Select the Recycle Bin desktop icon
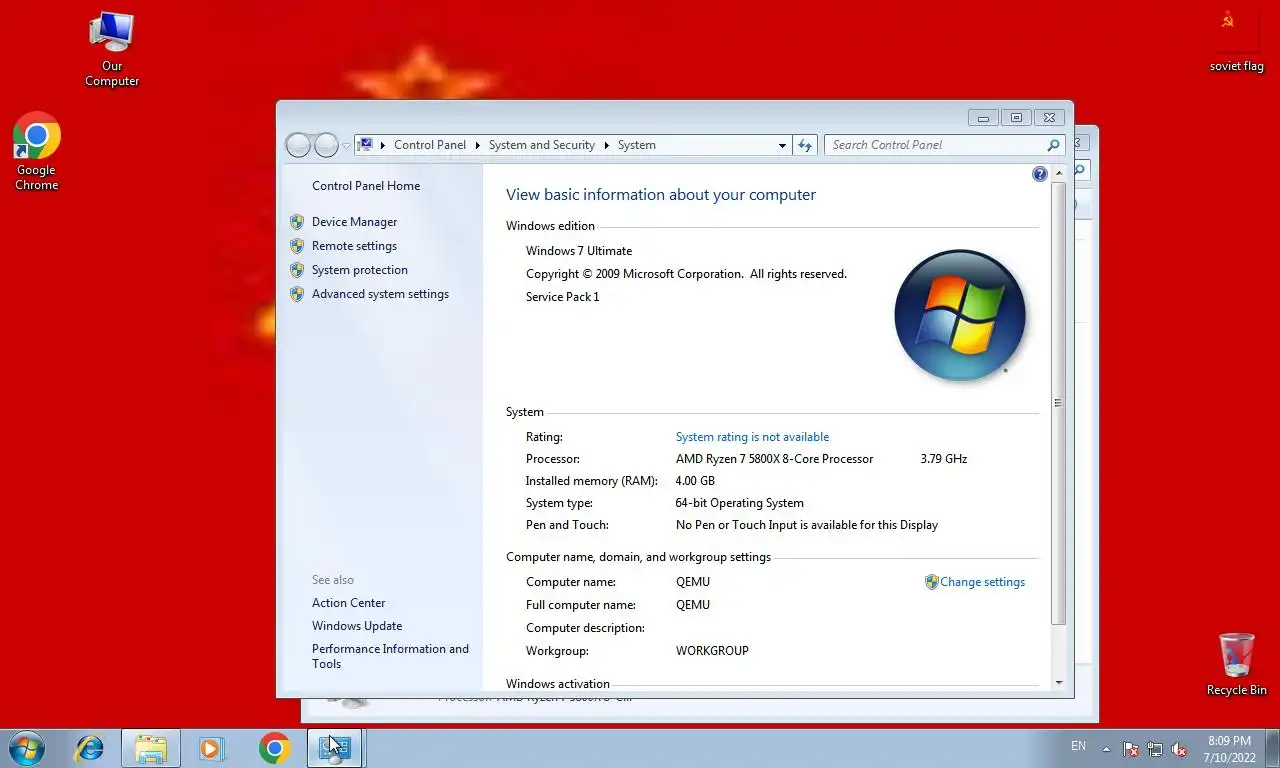This screenshot has height=768, width=1280. [x=1237, y=664]
